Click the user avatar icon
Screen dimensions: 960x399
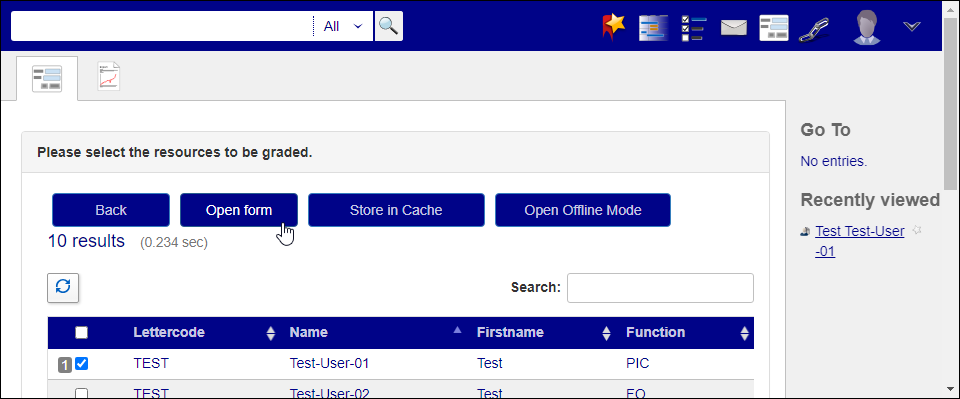[x=866, y=28]
